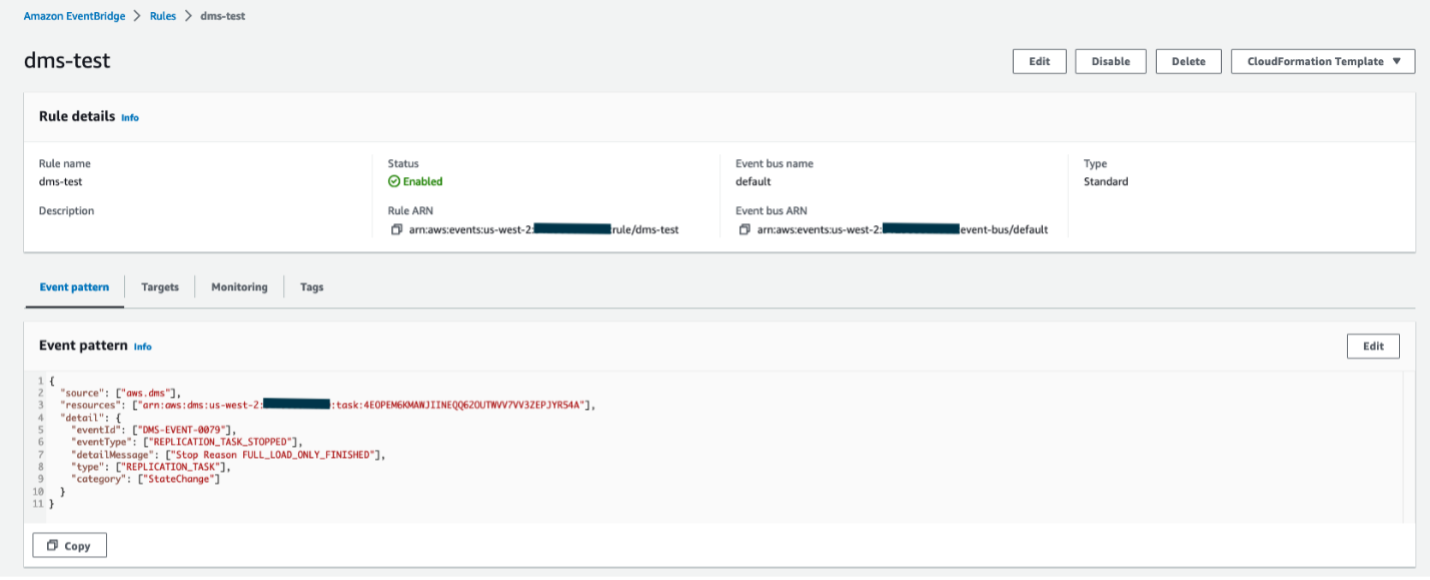This screenshot has width=1430, height=580.
Task: Click the detailMessage Stop Reason line
Action: (229, 455)
